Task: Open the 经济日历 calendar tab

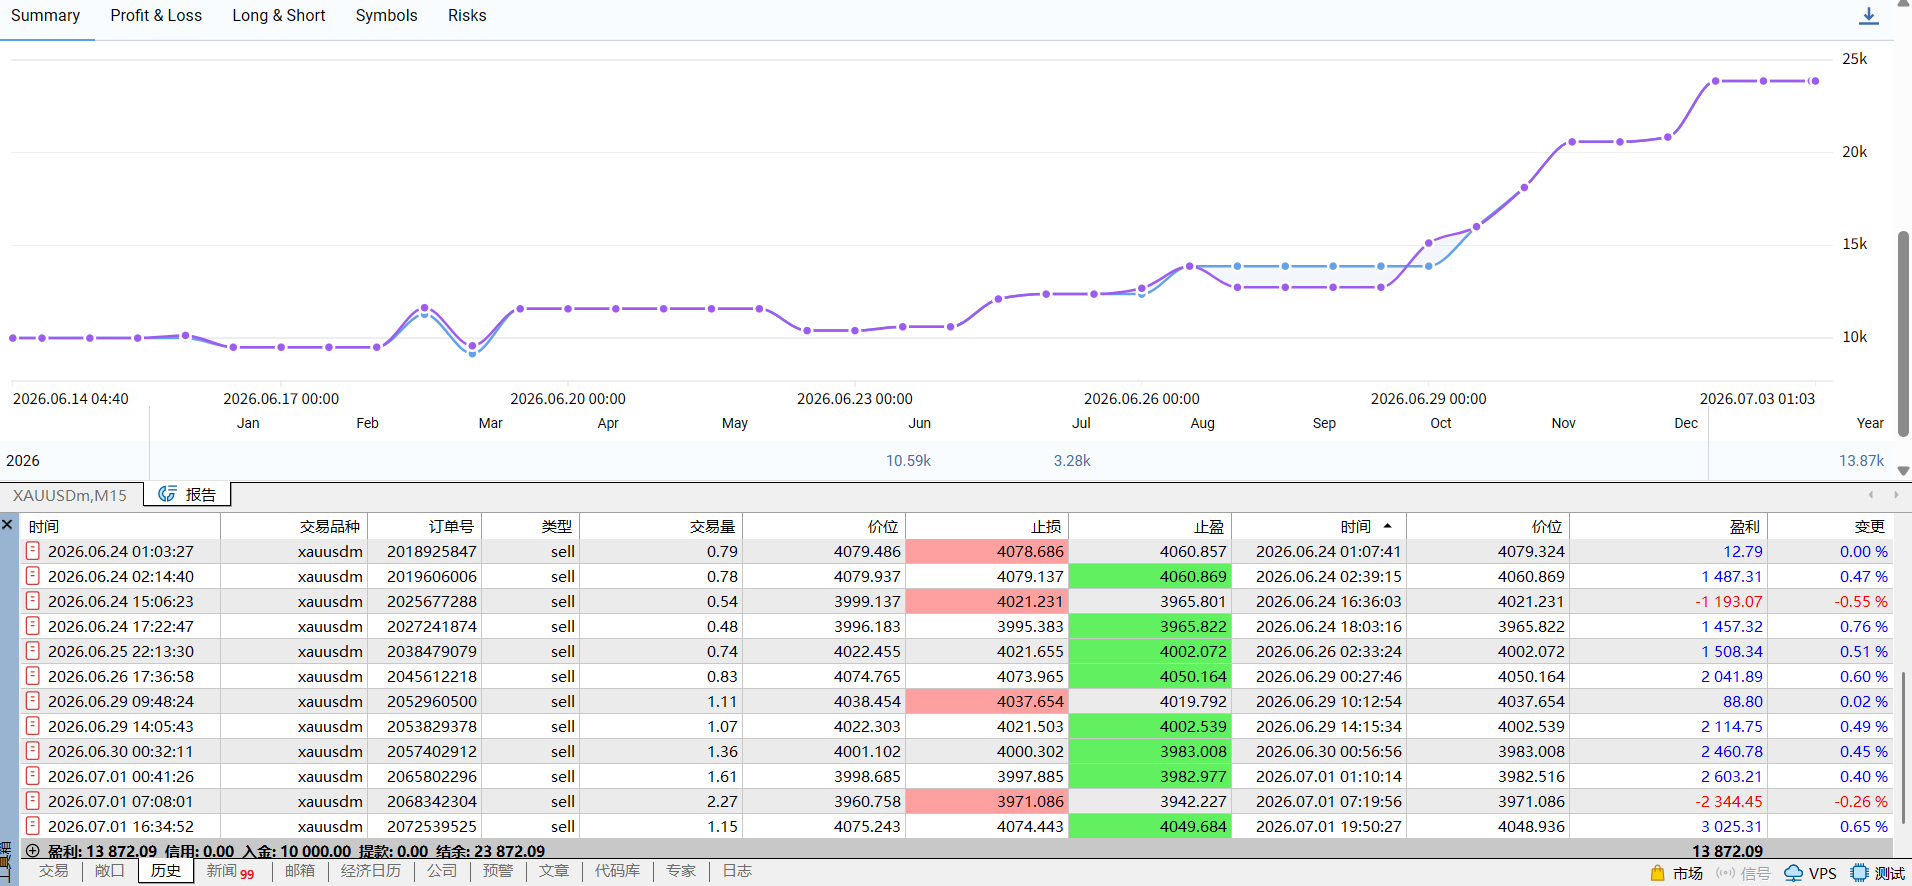Action: point(371,871)
